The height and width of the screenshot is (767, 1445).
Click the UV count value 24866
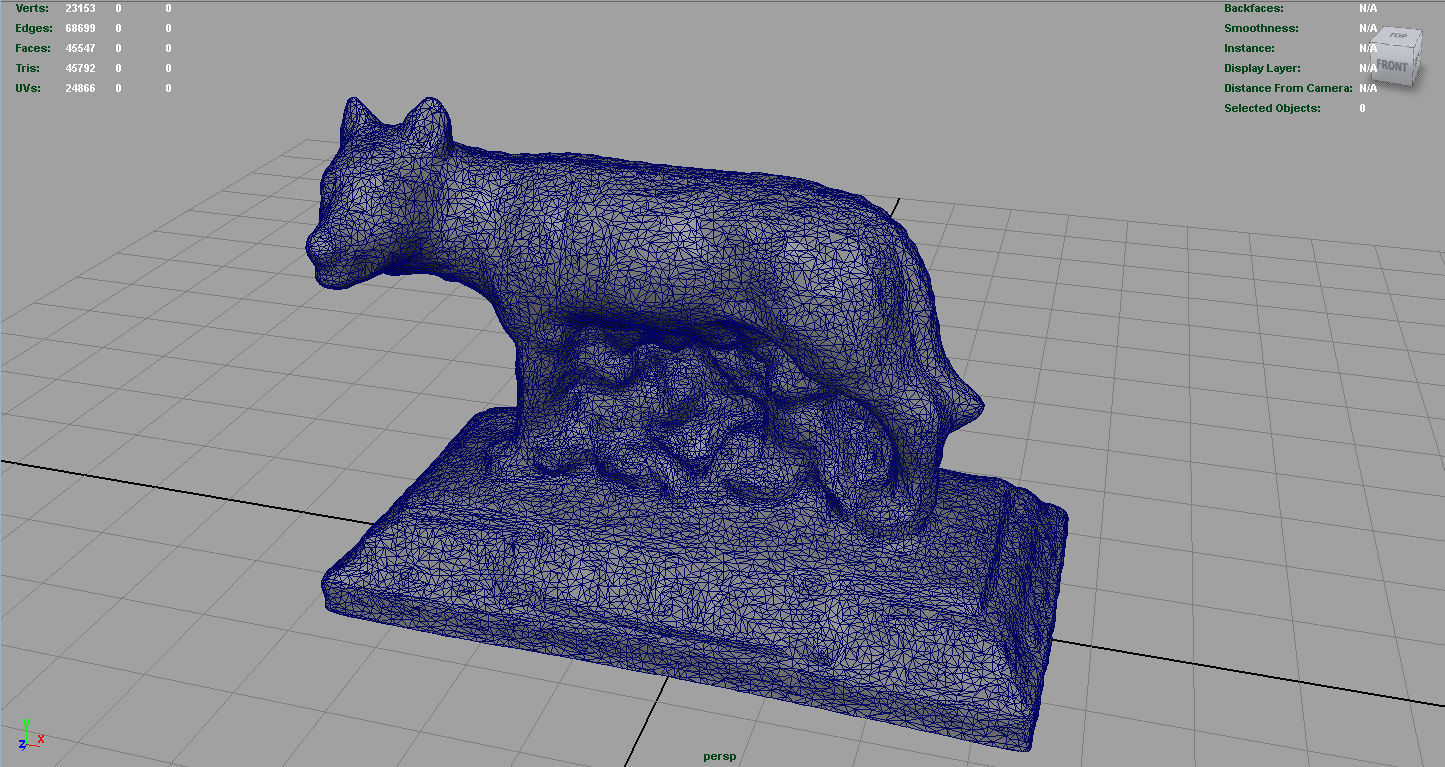[80, 88]
